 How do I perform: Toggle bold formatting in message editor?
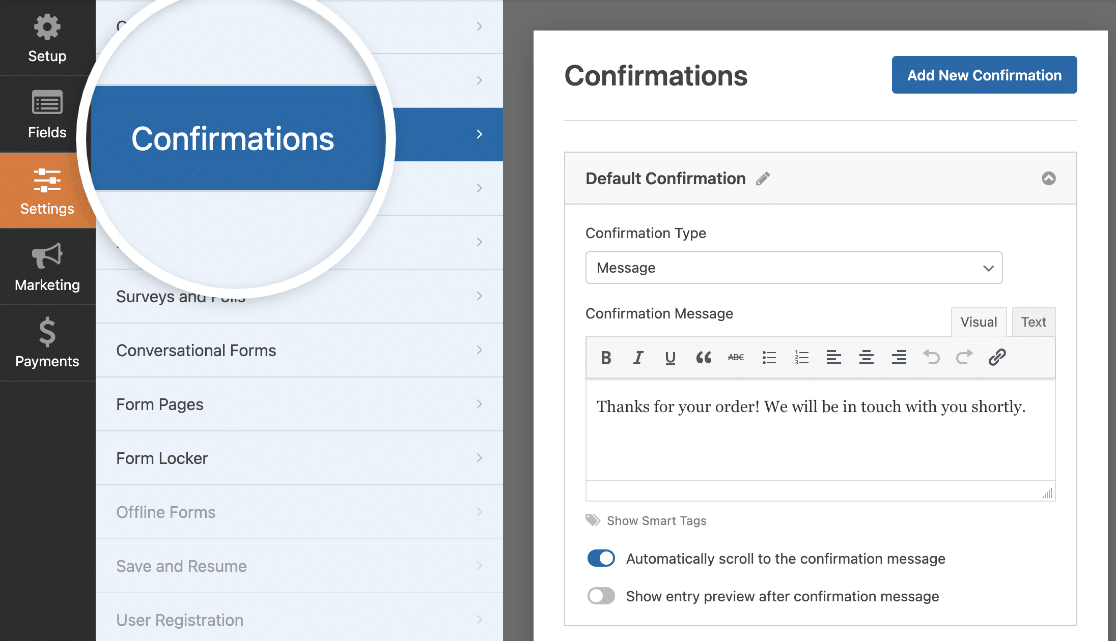pyautogui.click(x=606, y=357)
